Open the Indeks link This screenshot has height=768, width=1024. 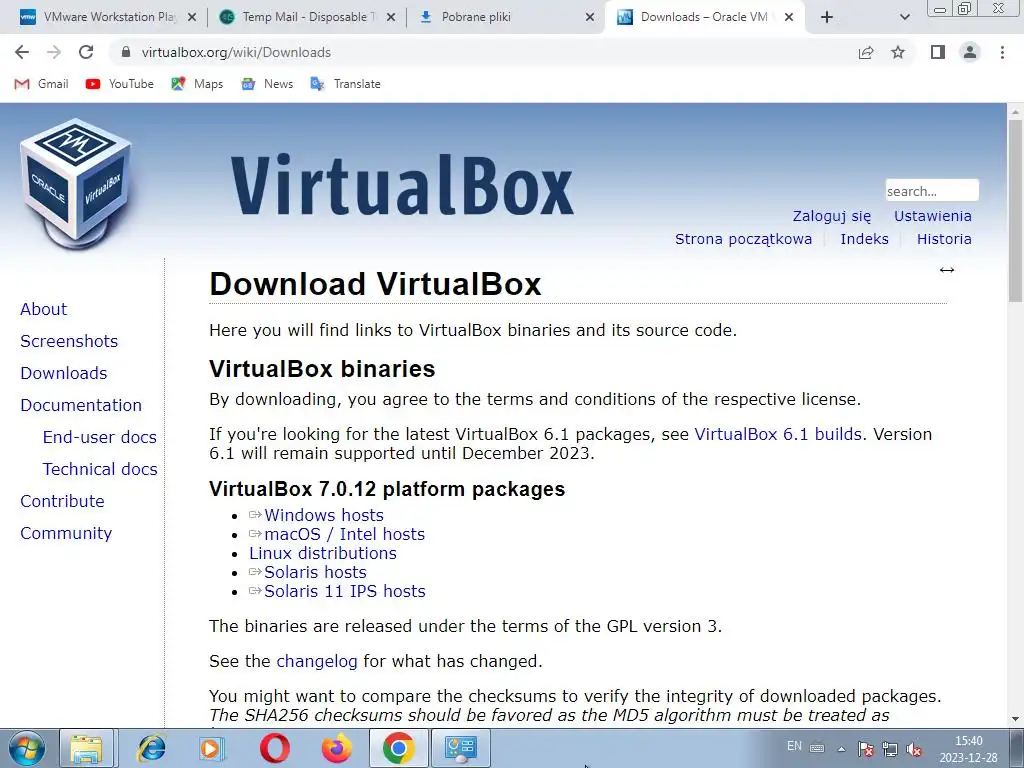coord(864,239)
